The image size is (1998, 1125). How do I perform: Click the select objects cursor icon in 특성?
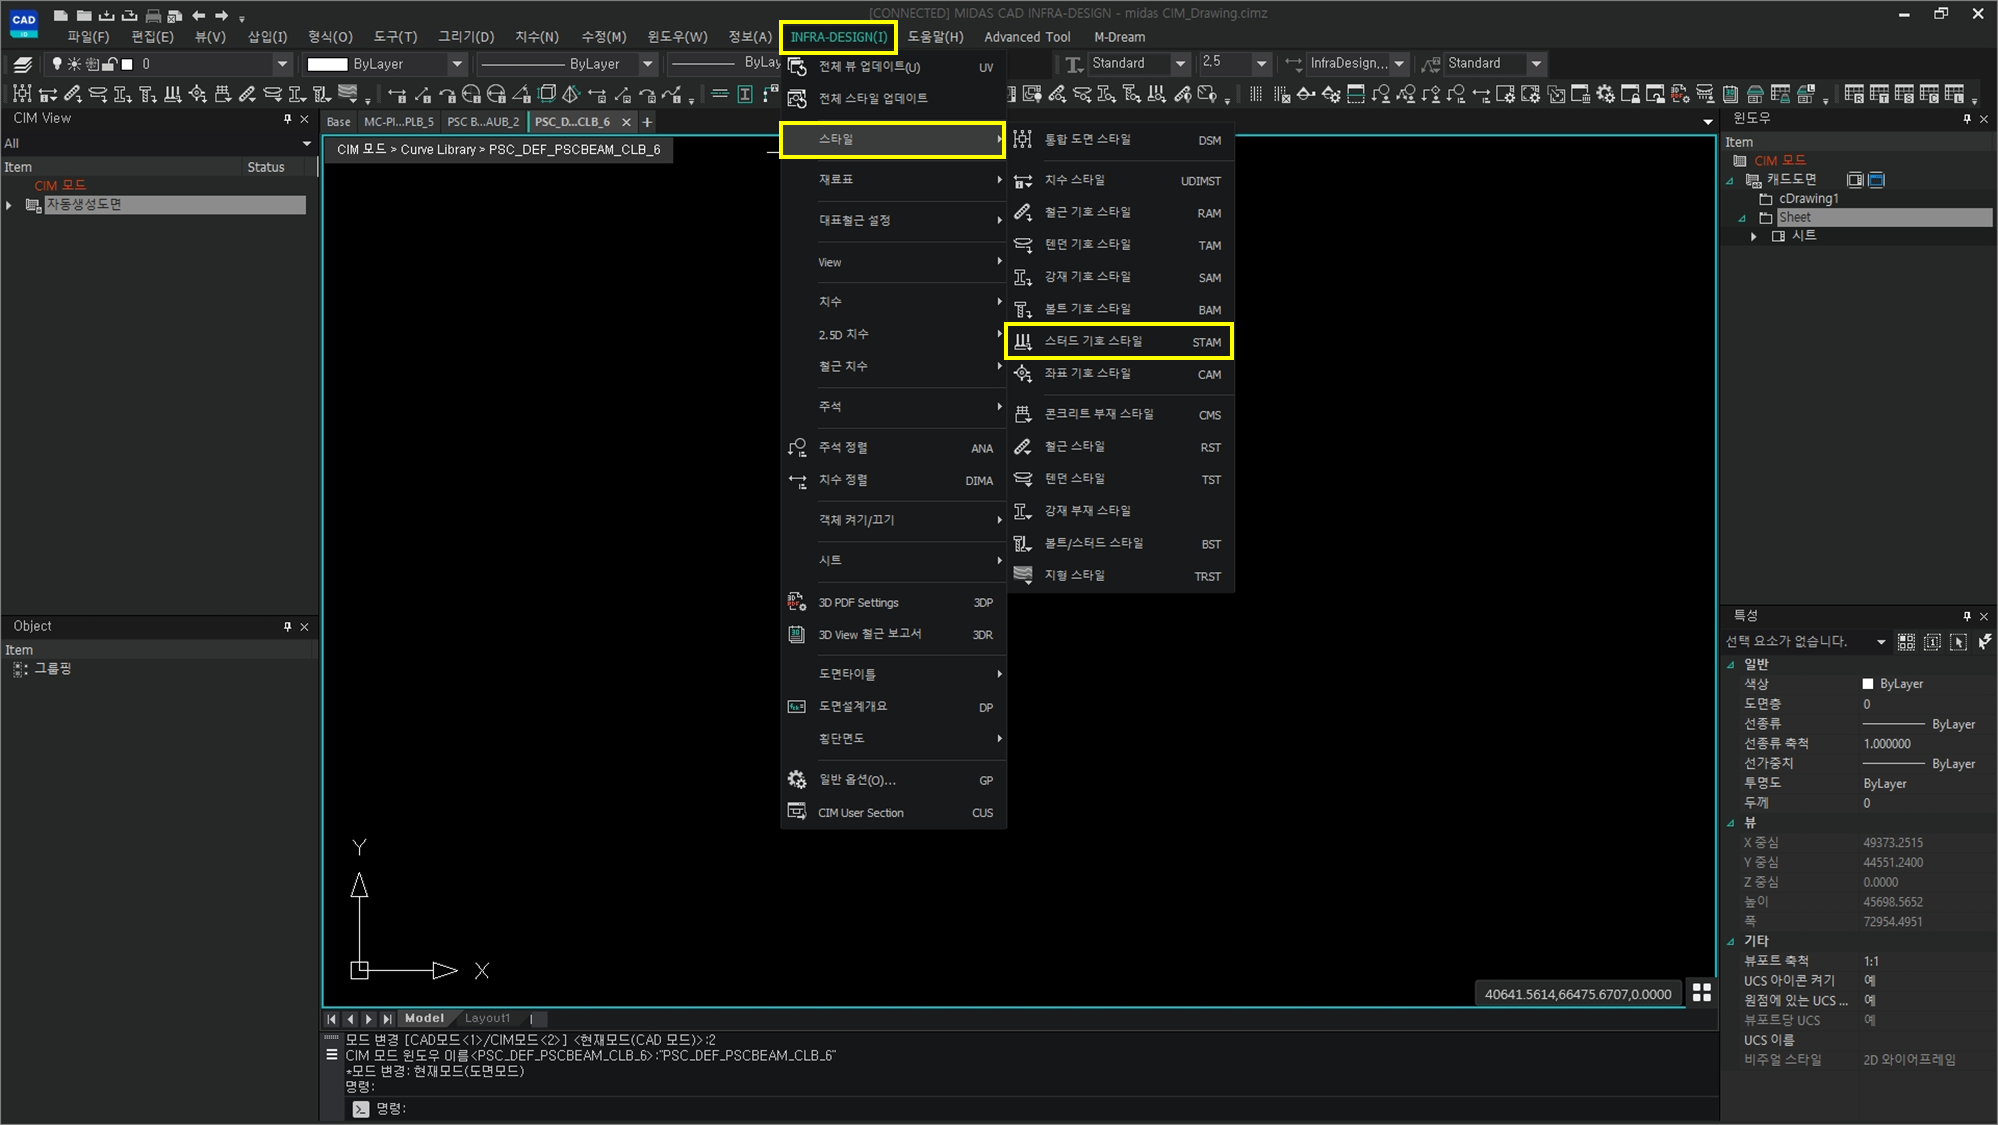[1958, 642]
